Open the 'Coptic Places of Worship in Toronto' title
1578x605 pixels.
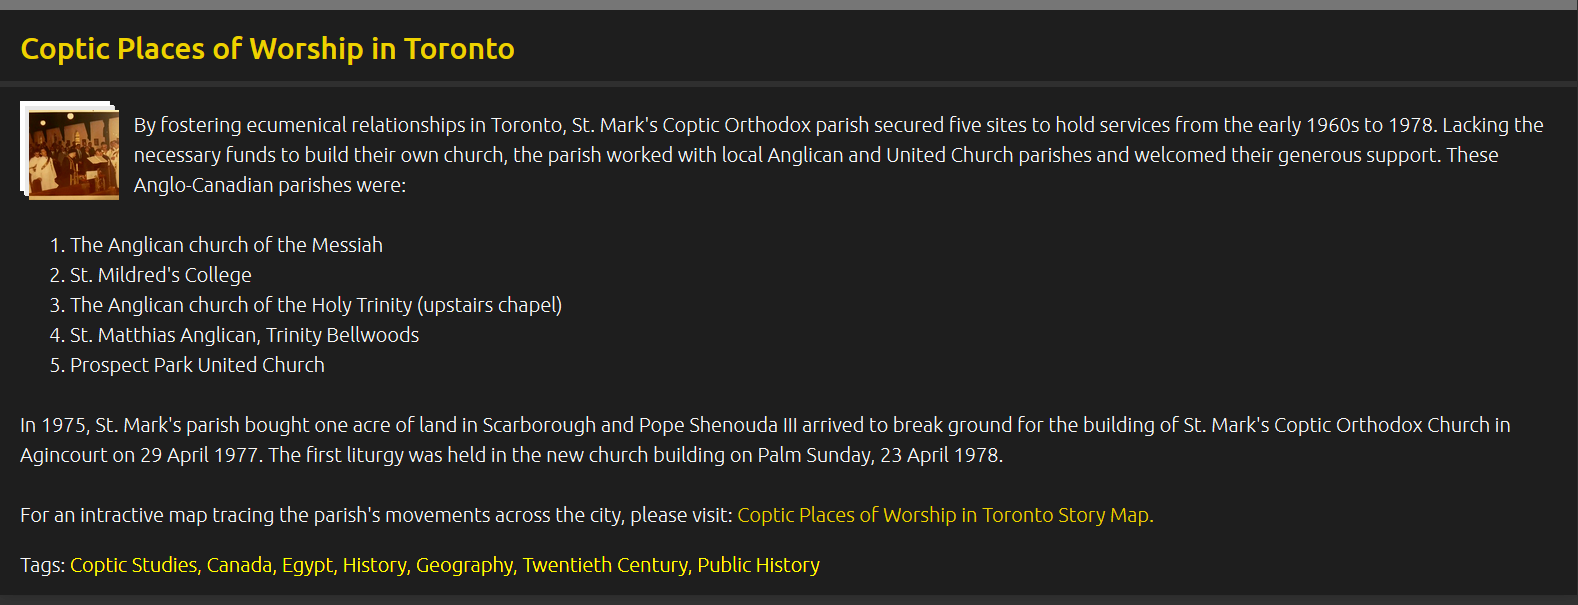267,49
